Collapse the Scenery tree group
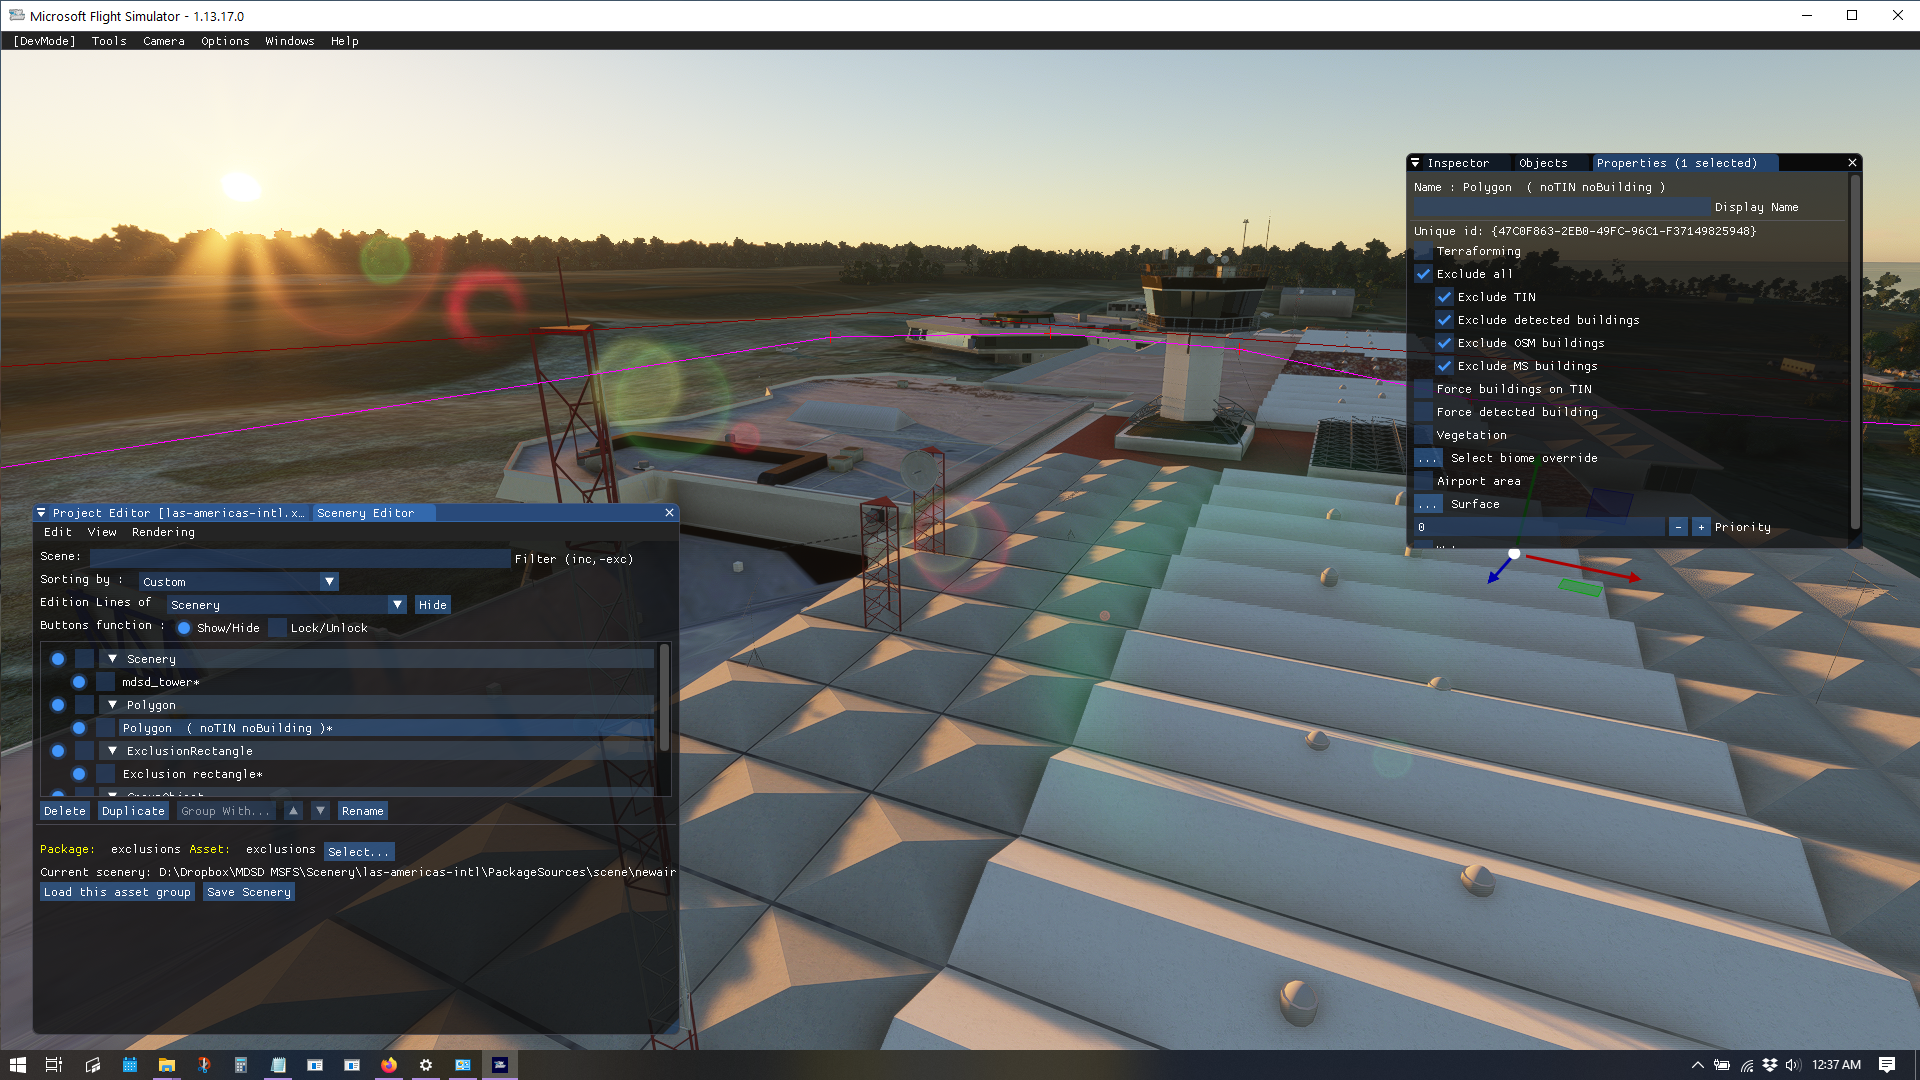1920x1080 pixels. 112,659
